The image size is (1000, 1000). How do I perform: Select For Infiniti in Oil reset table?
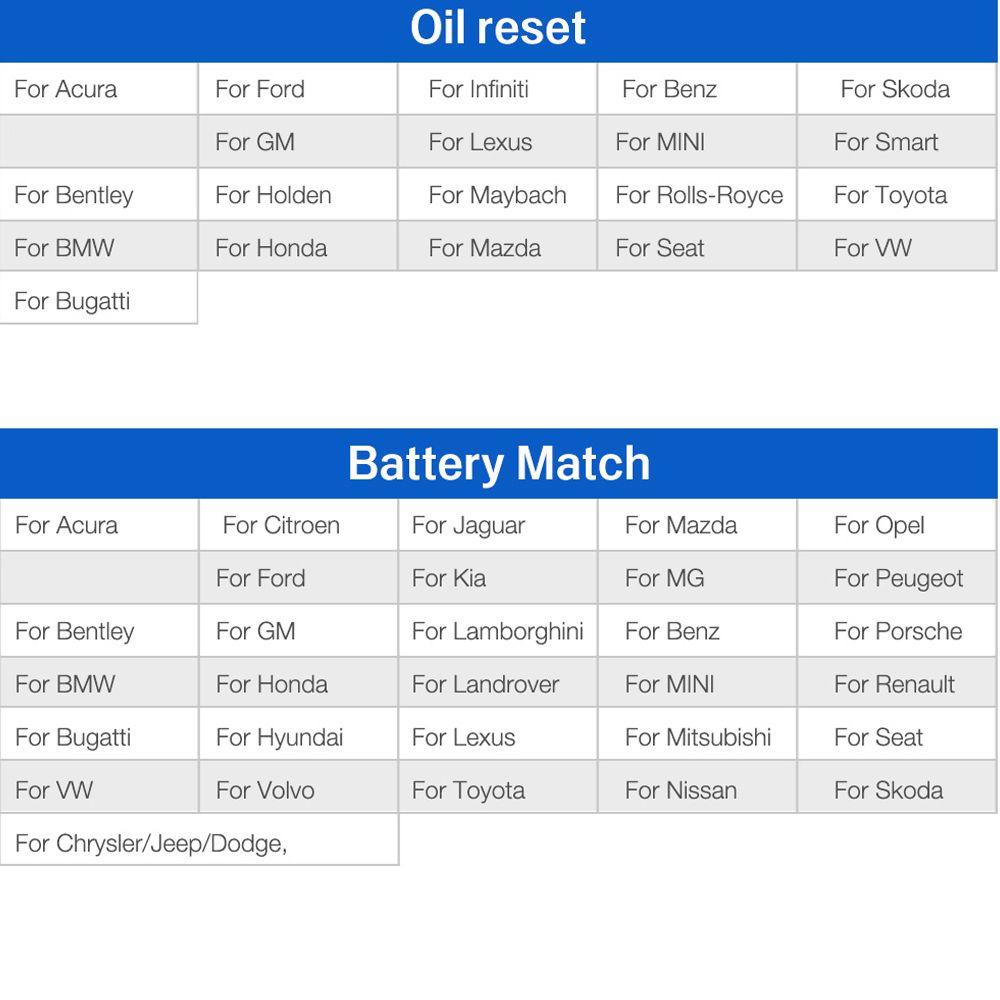click(x=497, y=89)
